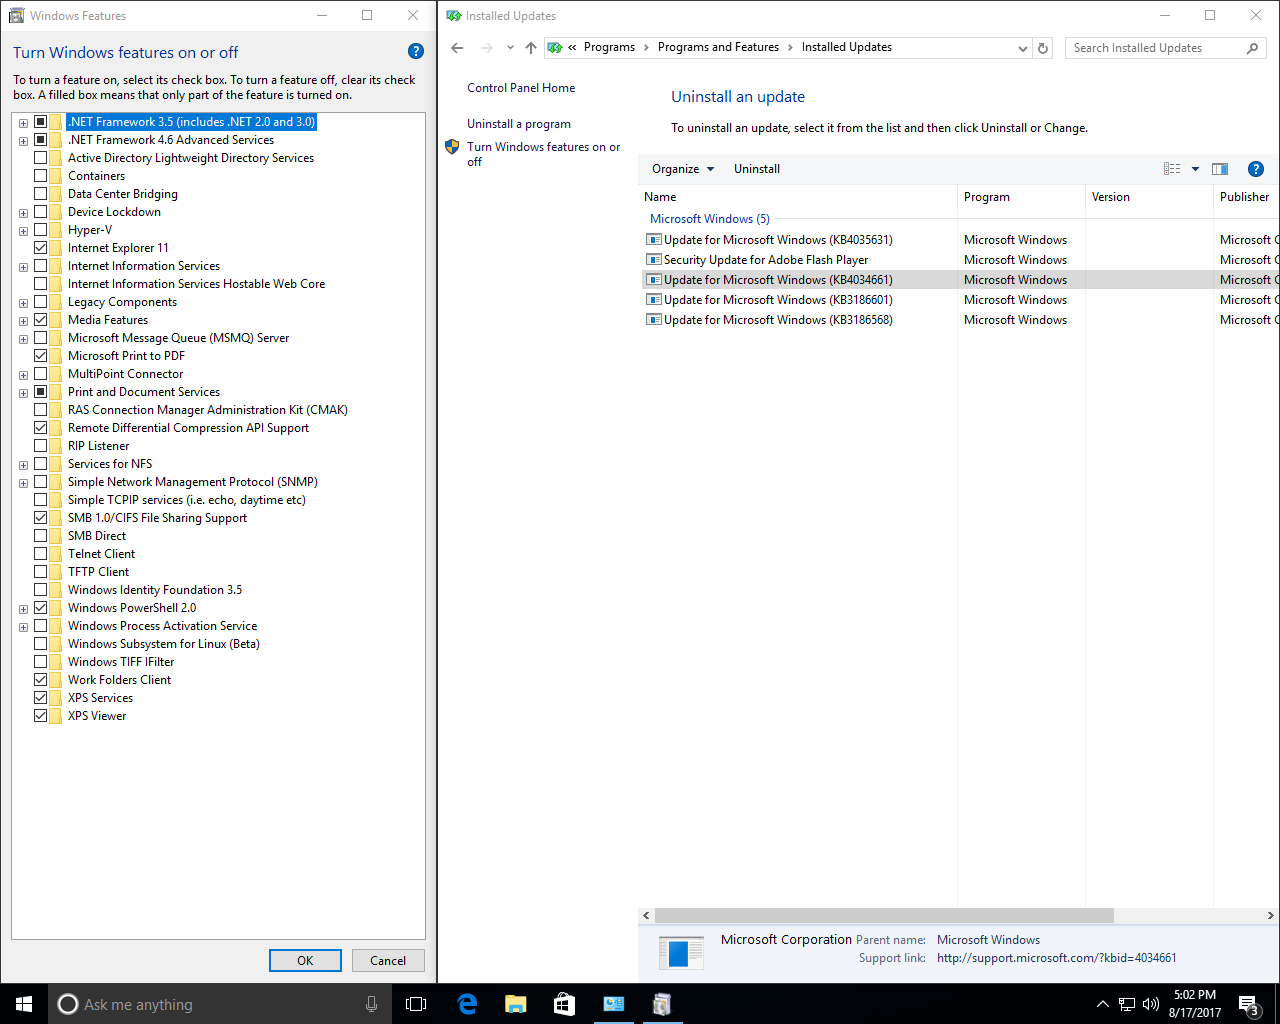Toggle Work Folders Client checkbox
Screen dimensions: 1280x1024
[41, 680]
